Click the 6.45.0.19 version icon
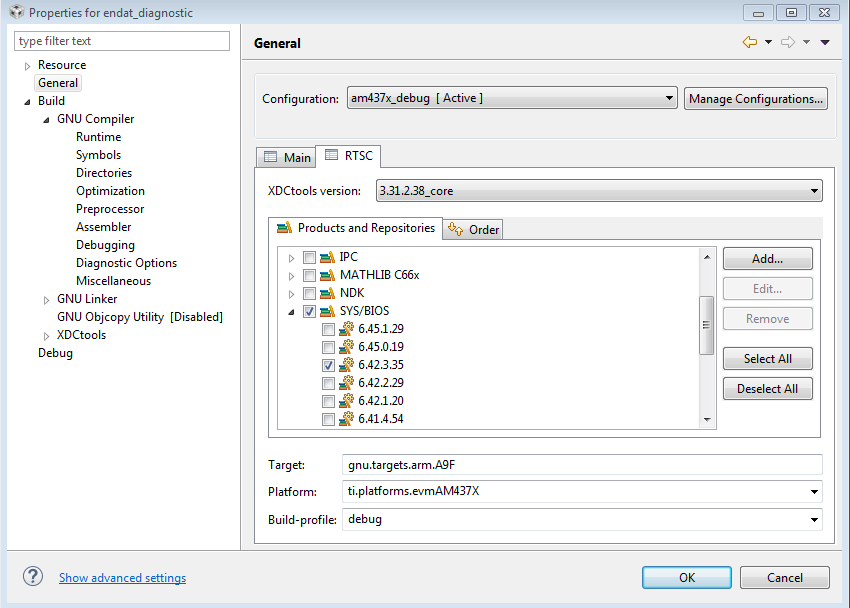 pyautogui.click(x=346, y=347)
